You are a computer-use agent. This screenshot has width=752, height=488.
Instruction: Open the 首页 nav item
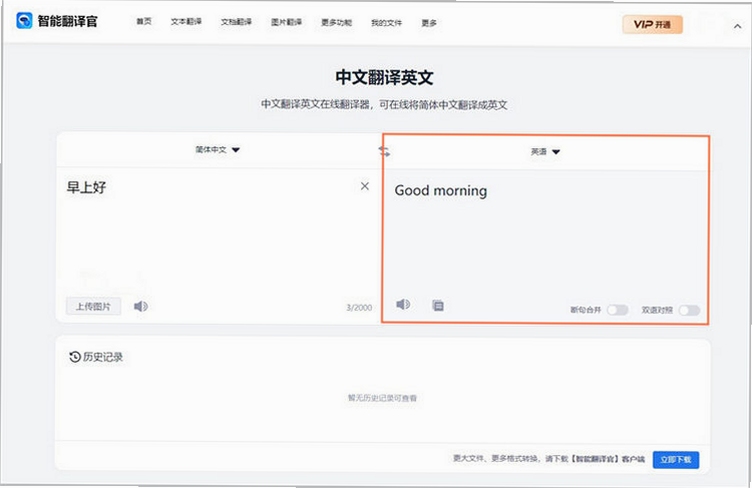point(144,22)
